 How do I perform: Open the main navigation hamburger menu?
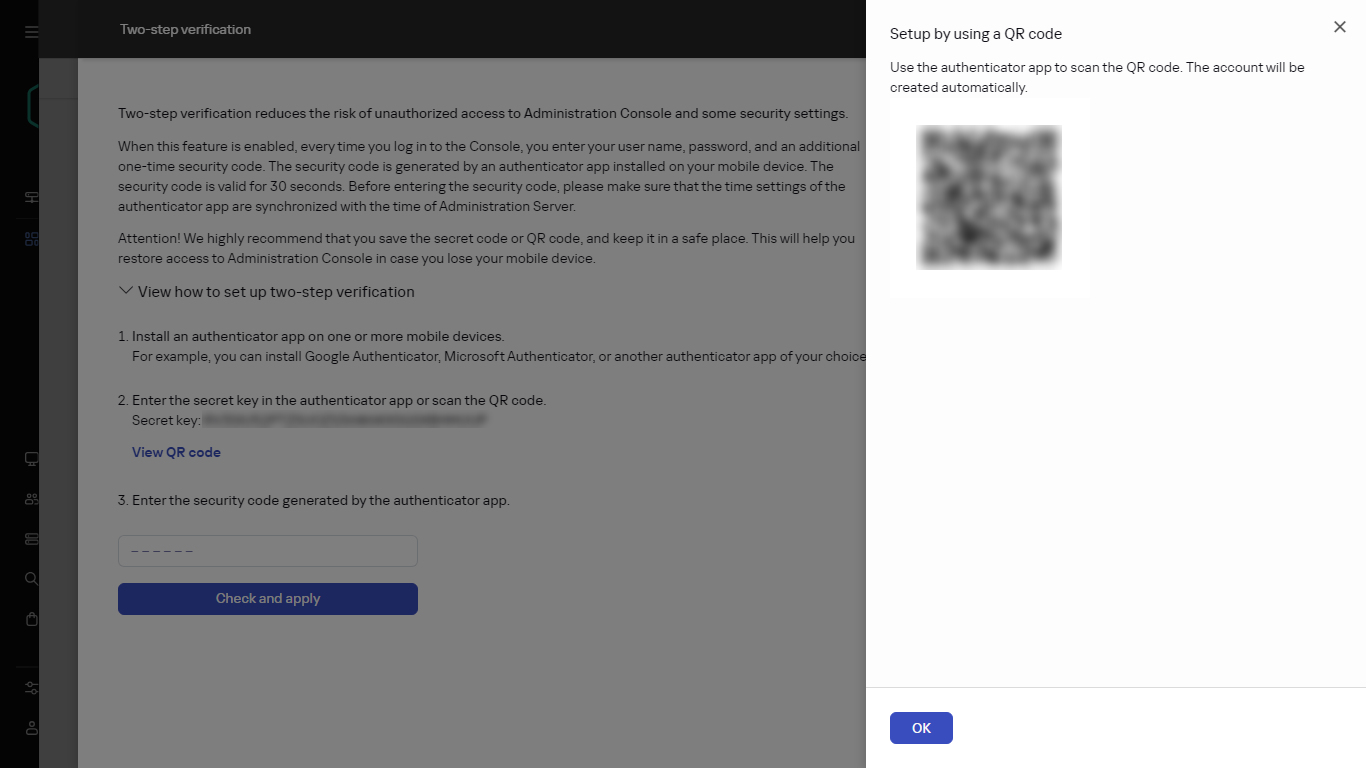pos(31,31)
